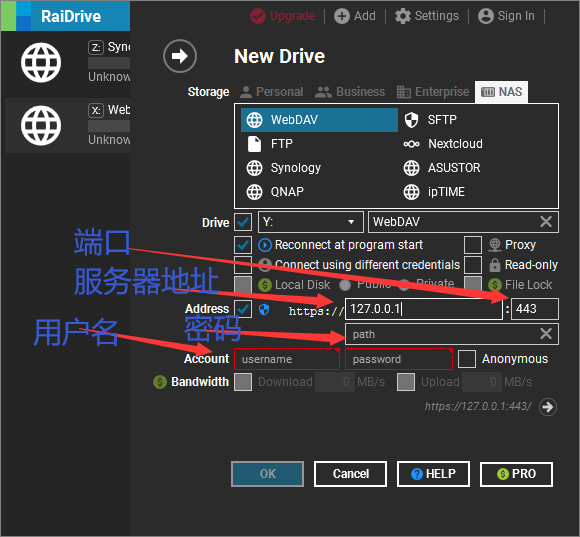Toggle the Upload bandwidth checkbox
Viewport: 580px width, 537px height.
[x=406, y=382]
